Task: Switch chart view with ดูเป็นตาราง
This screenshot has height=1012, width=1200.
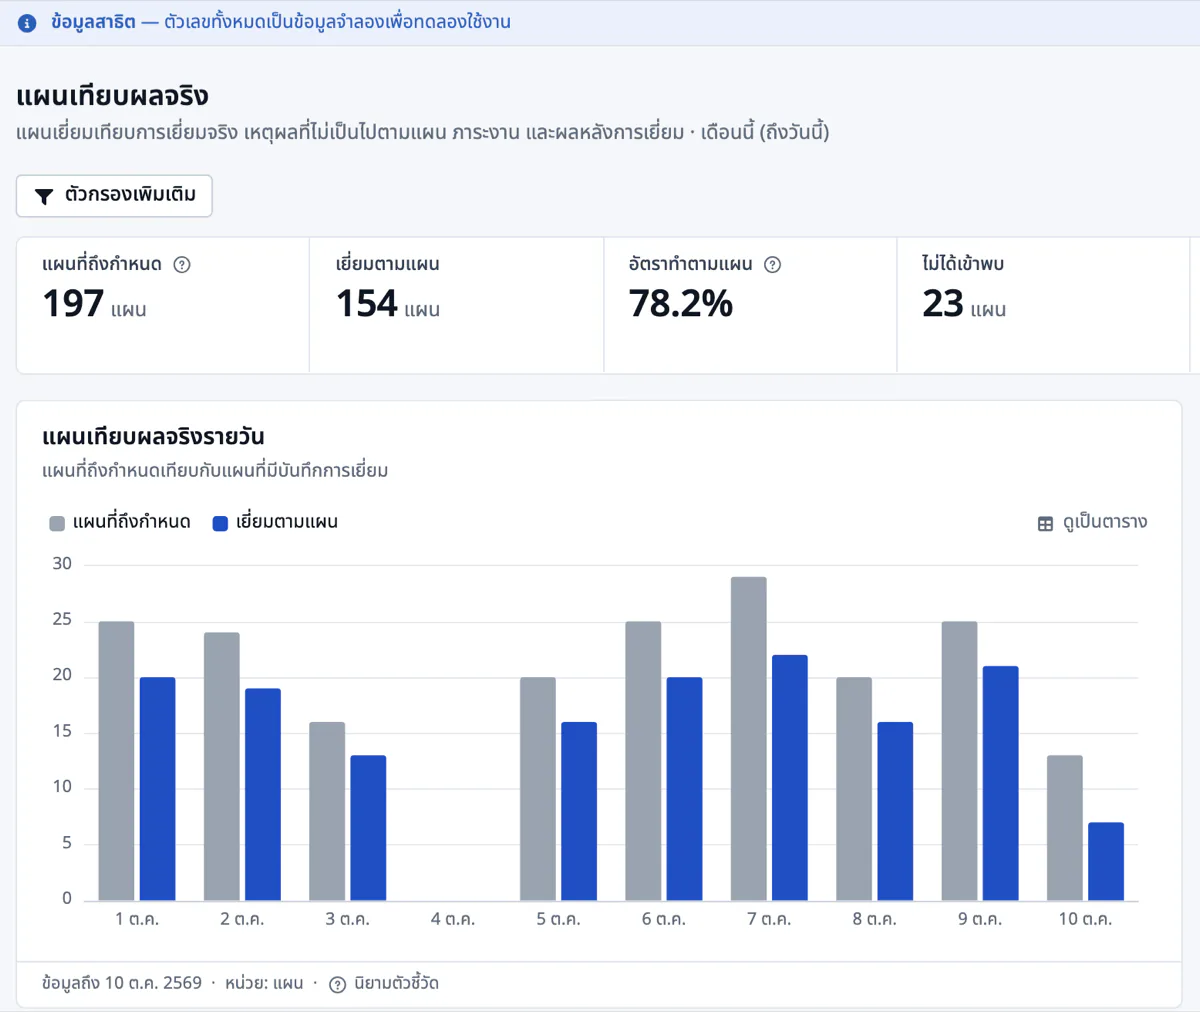Action: tap(1092, 523)
